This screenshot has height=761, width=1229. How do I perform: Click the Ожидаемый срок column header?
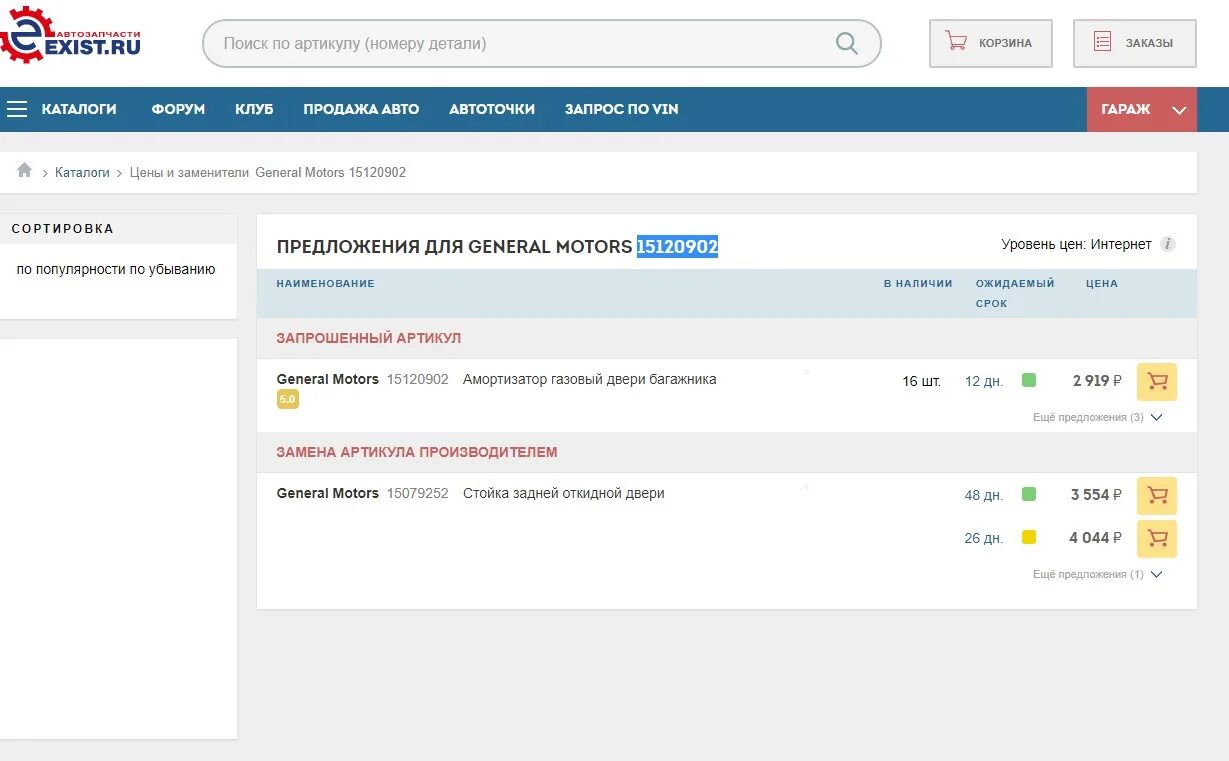[1015, 293]
